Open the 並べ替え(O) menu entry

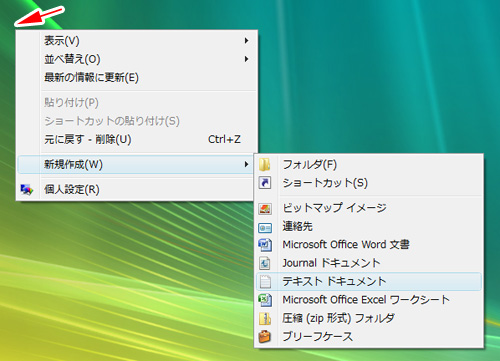click(137, 59)
